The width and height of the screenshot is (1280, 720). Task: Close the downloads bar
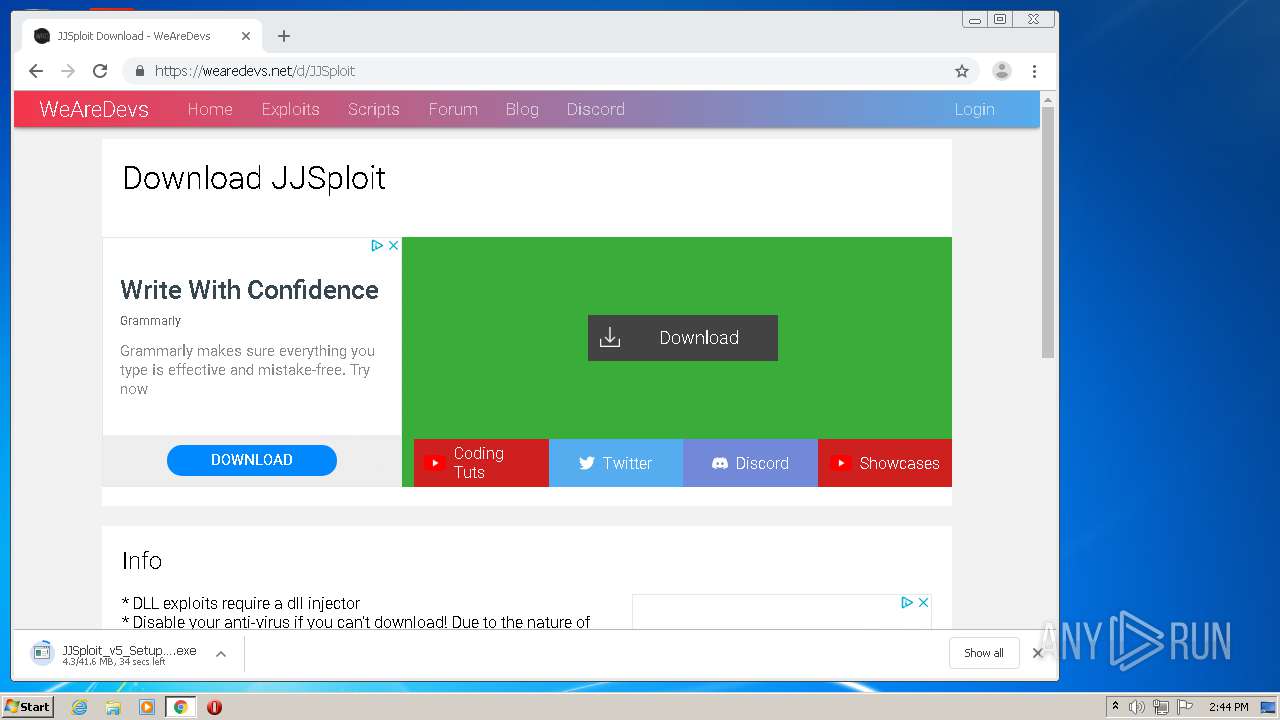coord(1037,653)
